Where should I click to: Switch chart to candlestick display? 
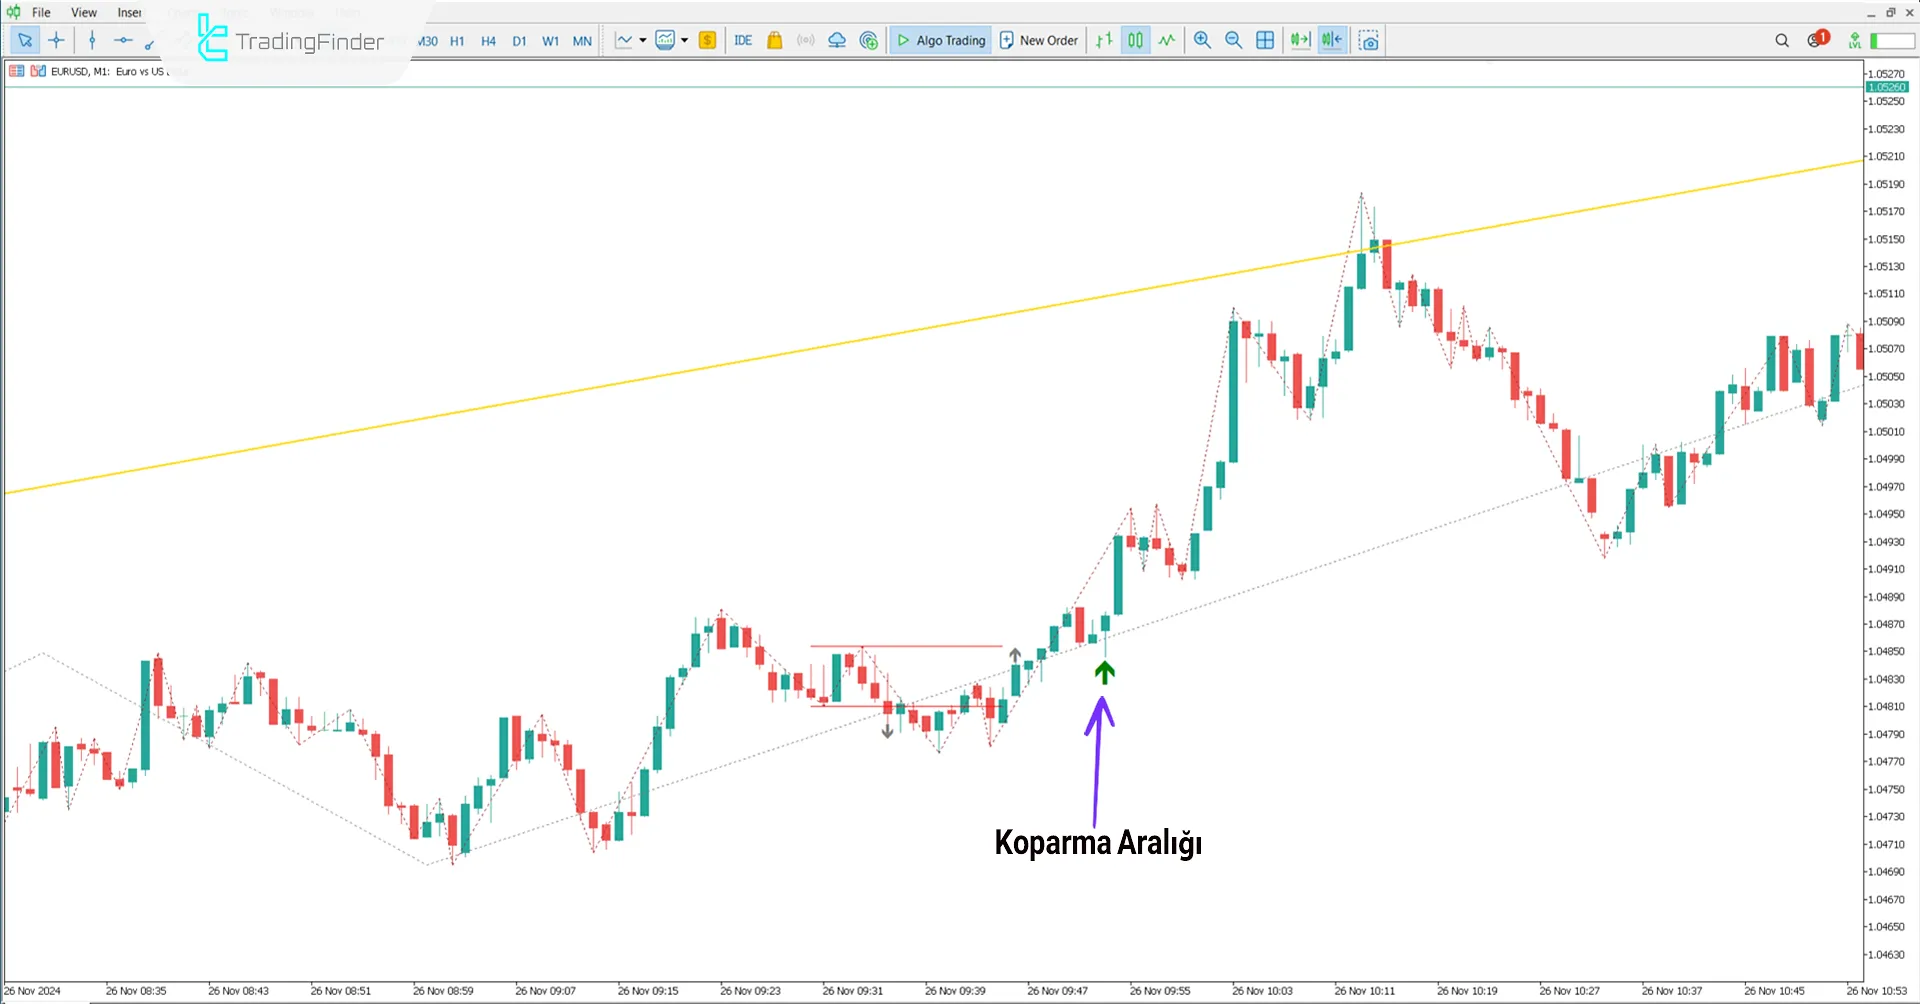click(x=1135, y=41)
